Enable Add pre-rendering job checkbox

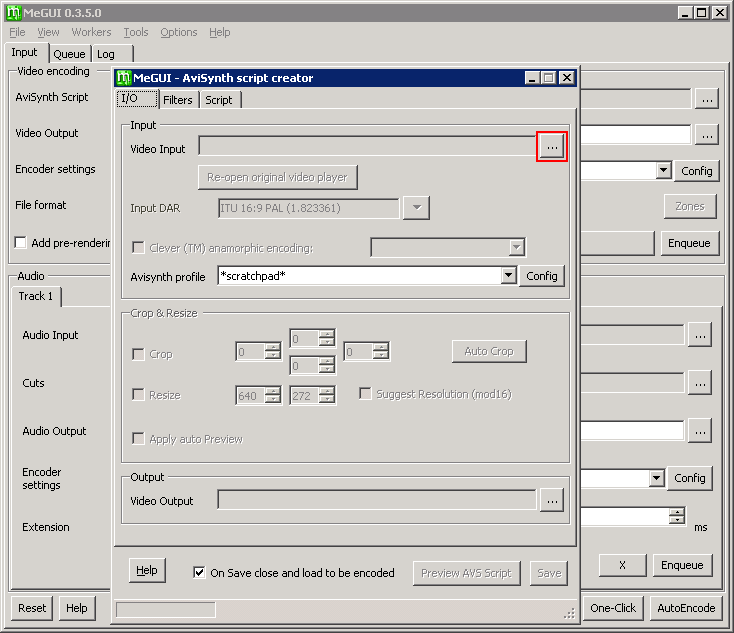tap(20, 243)
